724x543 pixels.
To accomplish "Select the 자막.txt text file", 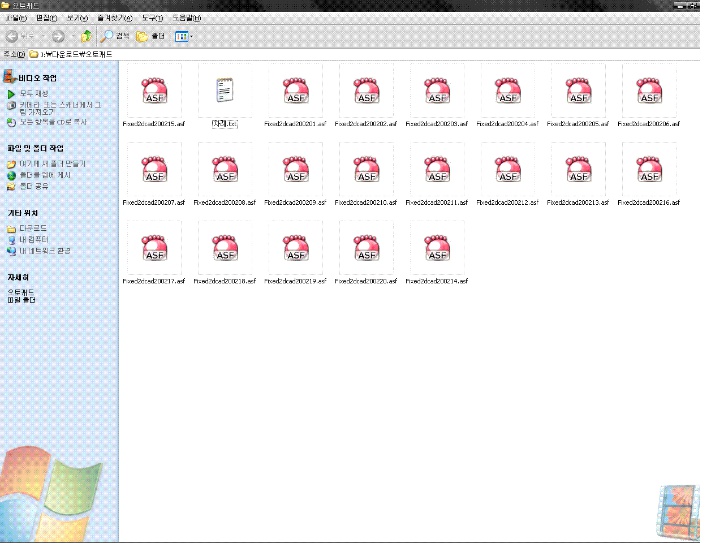I will (224, 96).
